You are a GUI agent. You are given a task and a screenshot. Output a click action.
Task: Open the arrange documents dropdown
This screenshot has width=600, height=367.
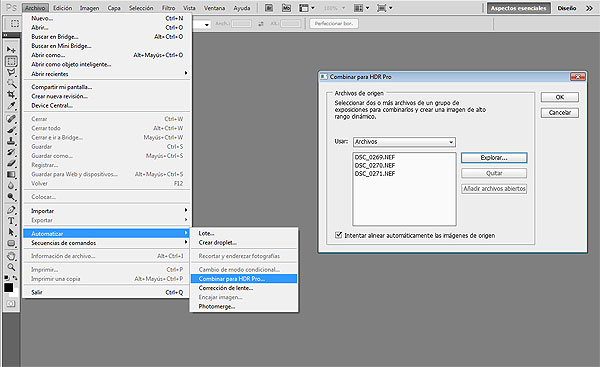(362, 8)
